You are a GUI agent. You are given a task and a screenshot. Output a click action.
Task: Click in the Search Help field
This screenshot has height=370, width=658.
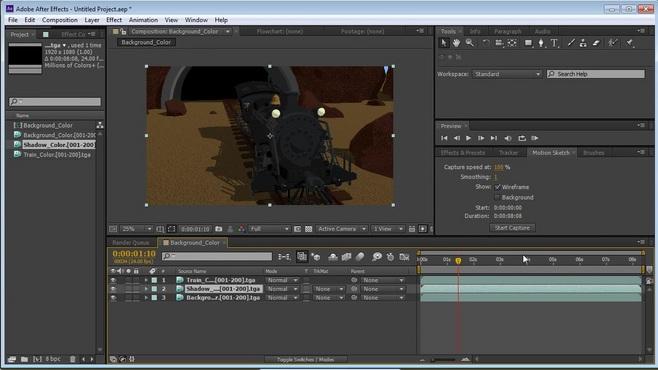click(596, 74)
